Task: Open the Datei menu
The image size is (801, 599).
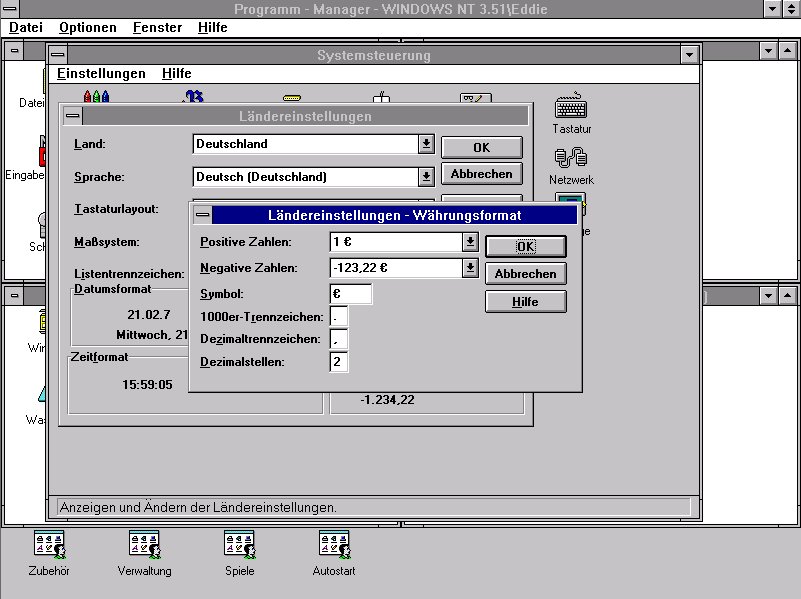Action: (x=26, y=27)
